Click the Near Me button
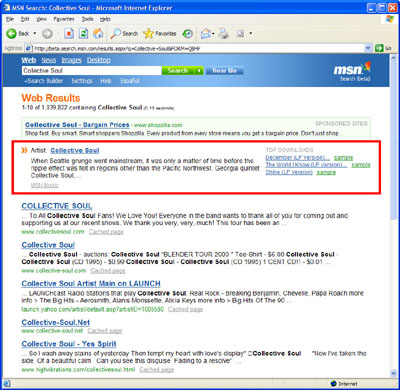This screenshot has width=400, height=390. point(224,71)
